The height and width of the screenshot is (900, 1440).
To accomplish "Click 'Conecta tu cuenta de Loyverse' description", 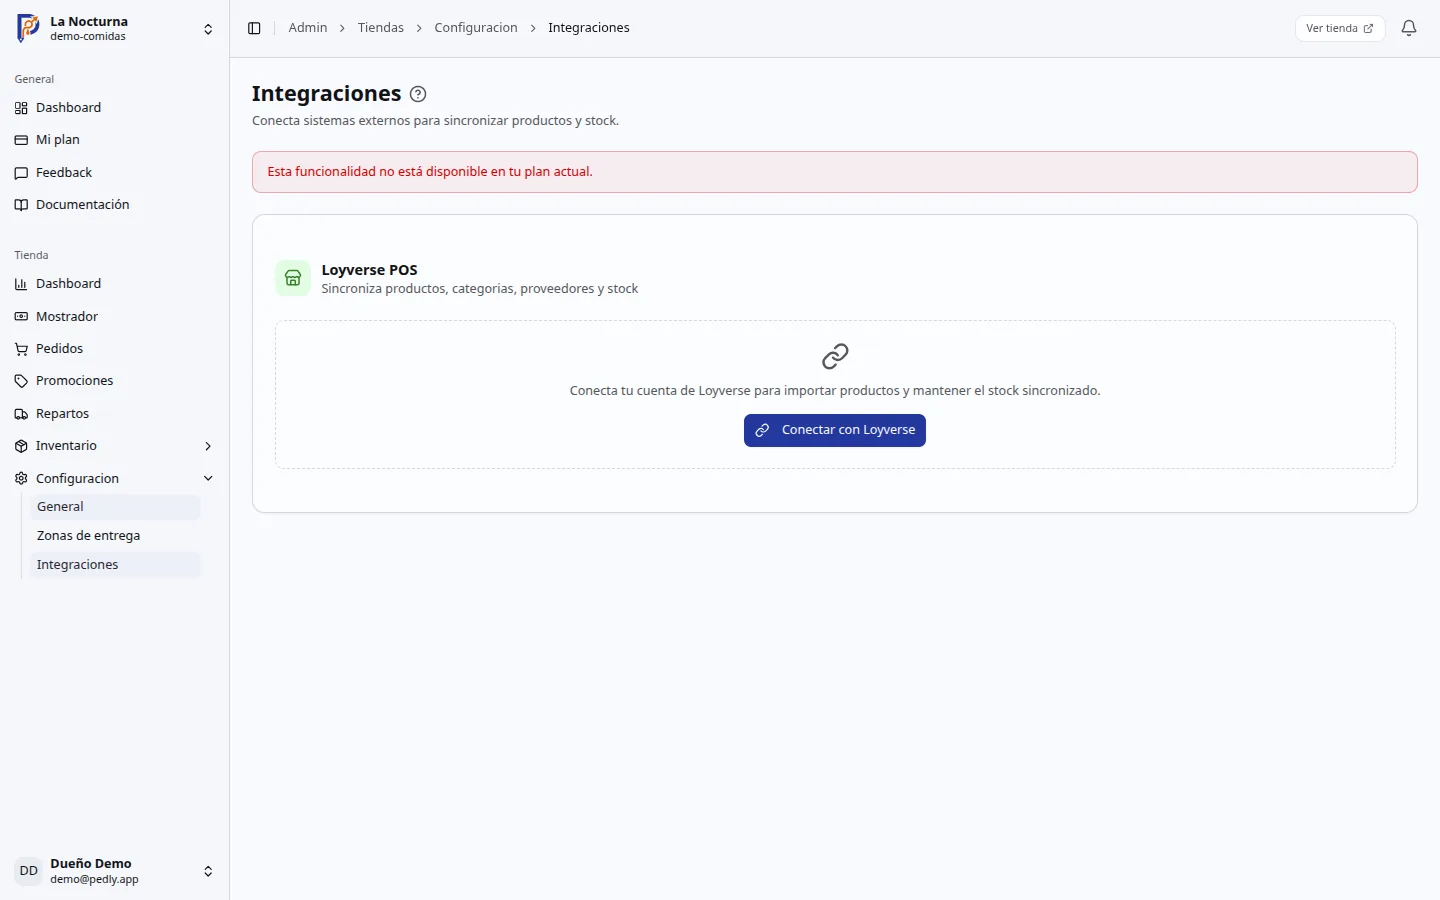I will 835,391.
